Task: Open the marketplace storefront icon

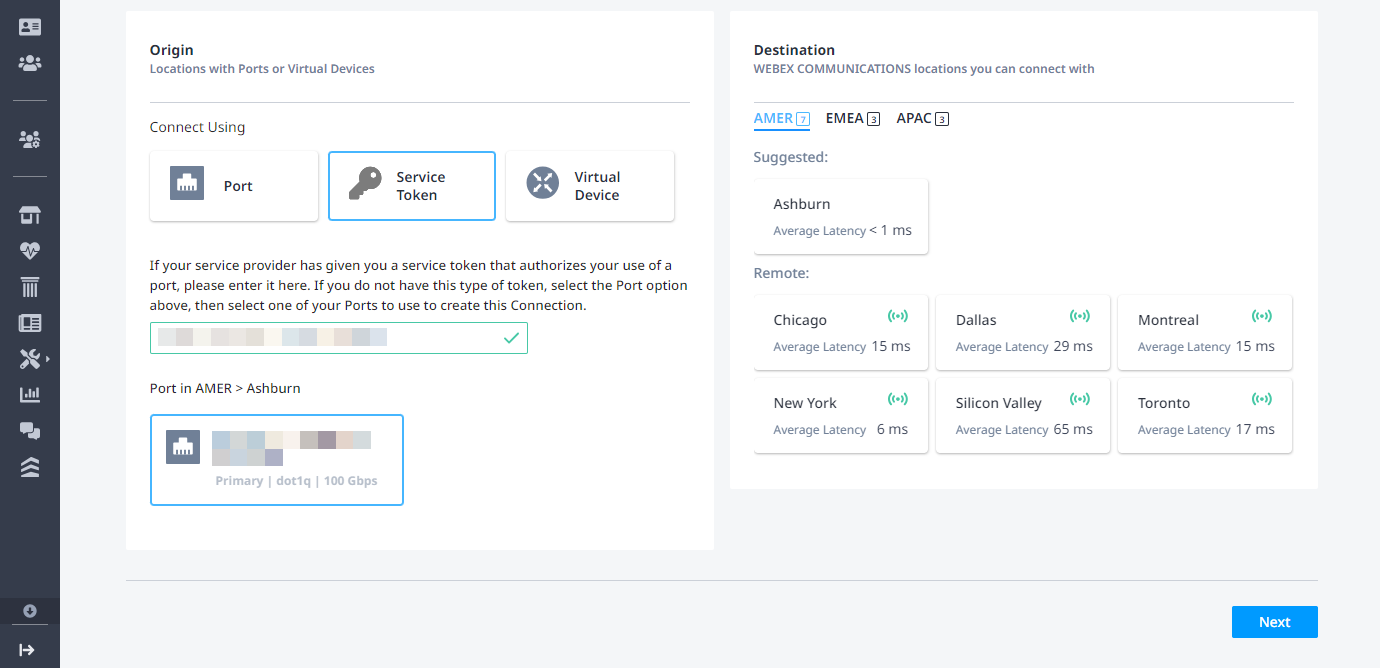Action: 30,215
